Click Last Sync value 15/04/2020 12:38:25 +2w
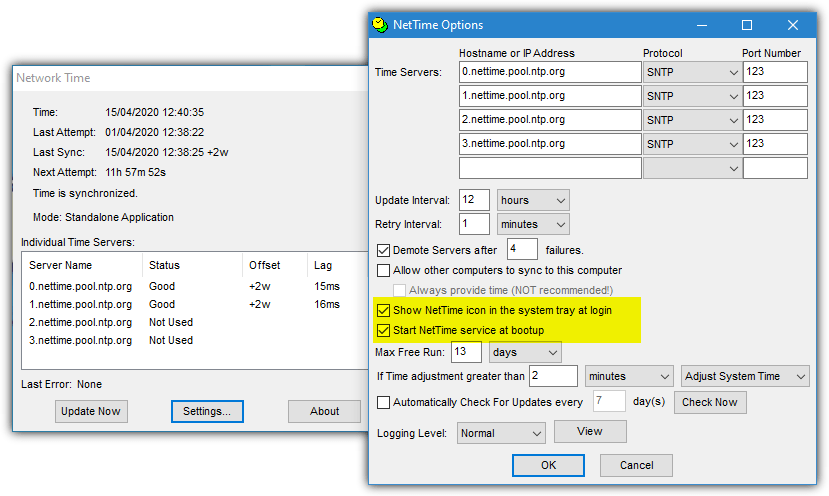 (x=167, y=152)
